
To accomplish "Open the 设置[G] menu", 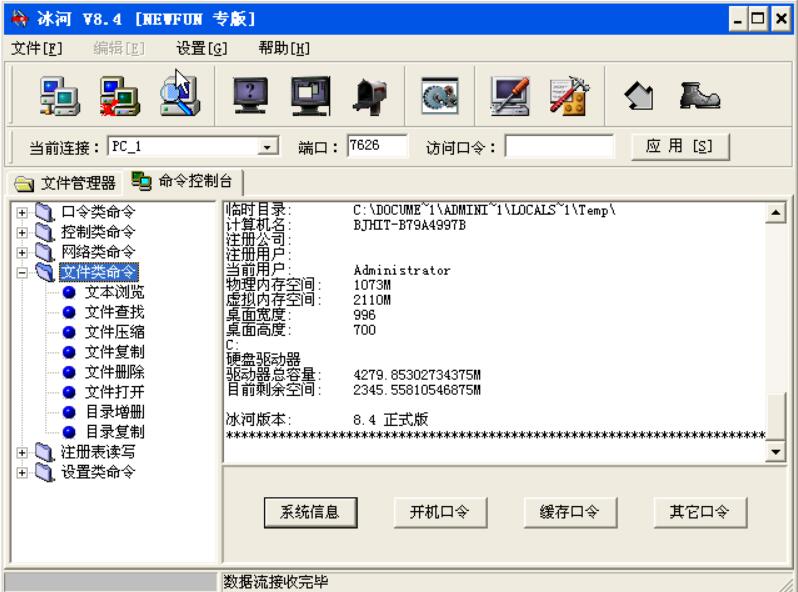I will 202,48.
